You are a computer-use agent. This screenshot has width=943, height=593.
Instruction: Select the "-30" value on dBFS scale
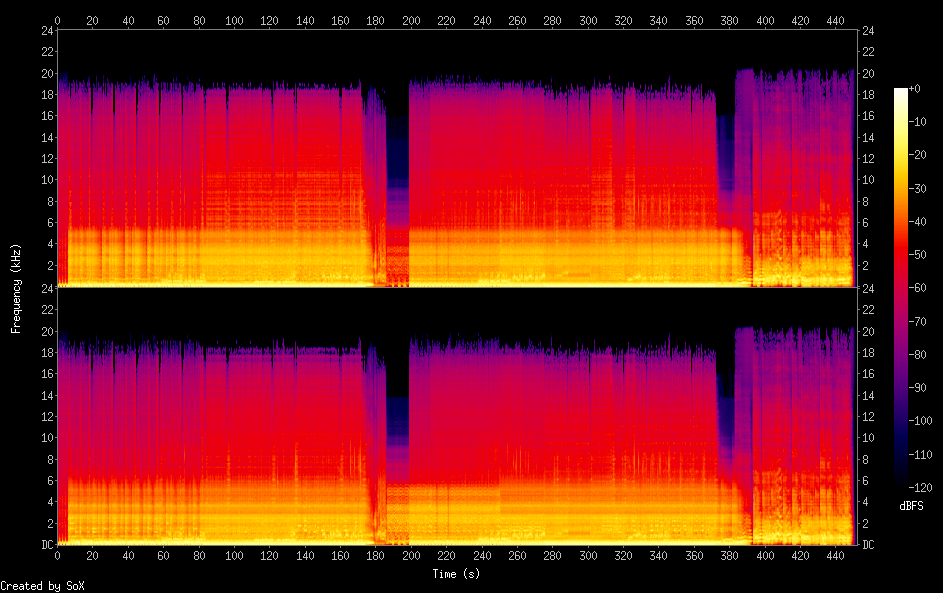[918, 188]
